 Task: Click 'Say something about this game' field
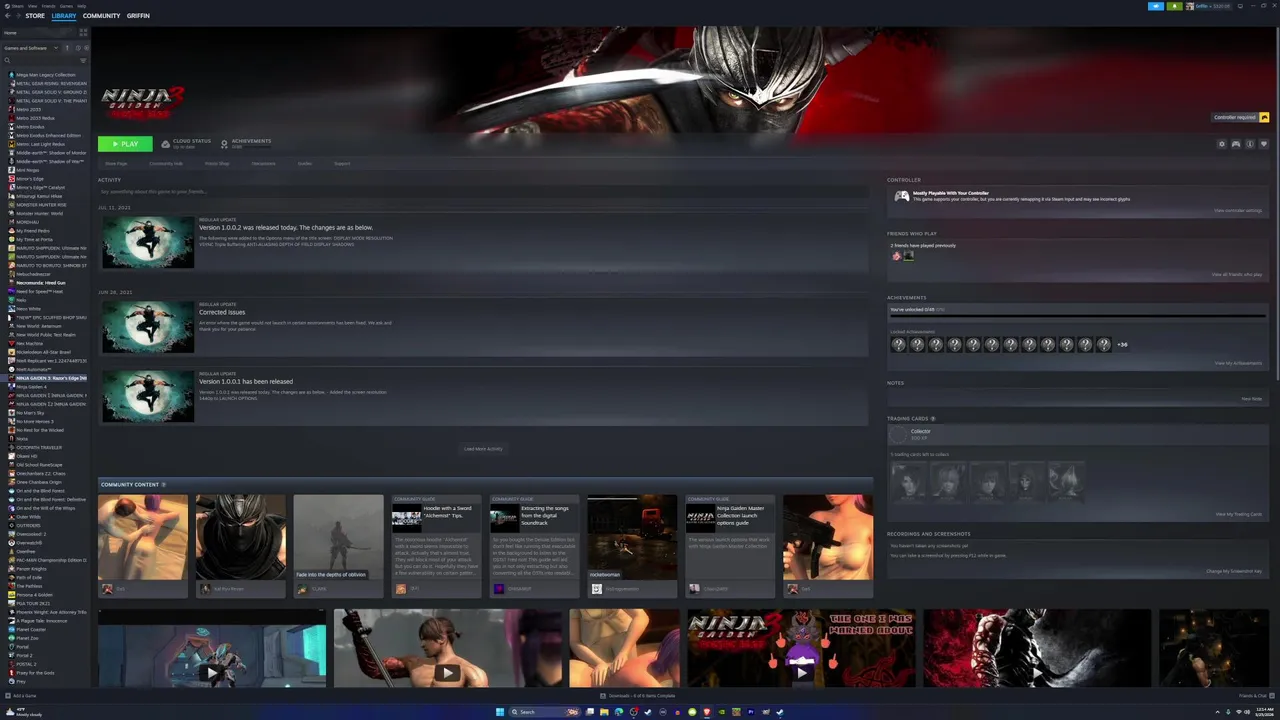coord(483,191)
